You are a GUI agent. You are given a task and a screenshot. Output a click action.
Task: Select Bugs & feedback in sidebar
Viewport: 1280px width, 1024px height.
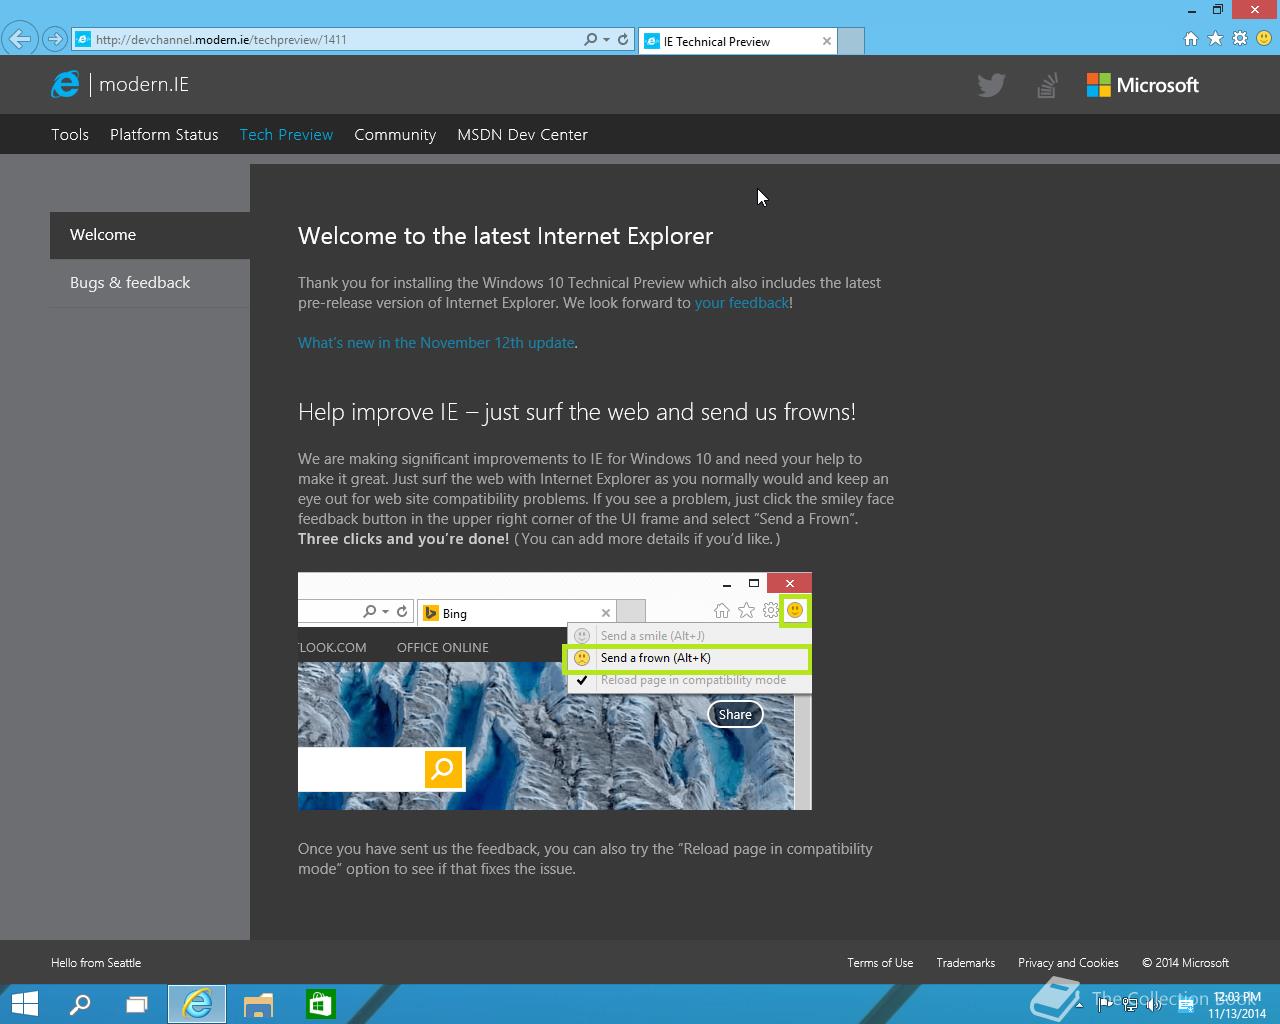150,283
